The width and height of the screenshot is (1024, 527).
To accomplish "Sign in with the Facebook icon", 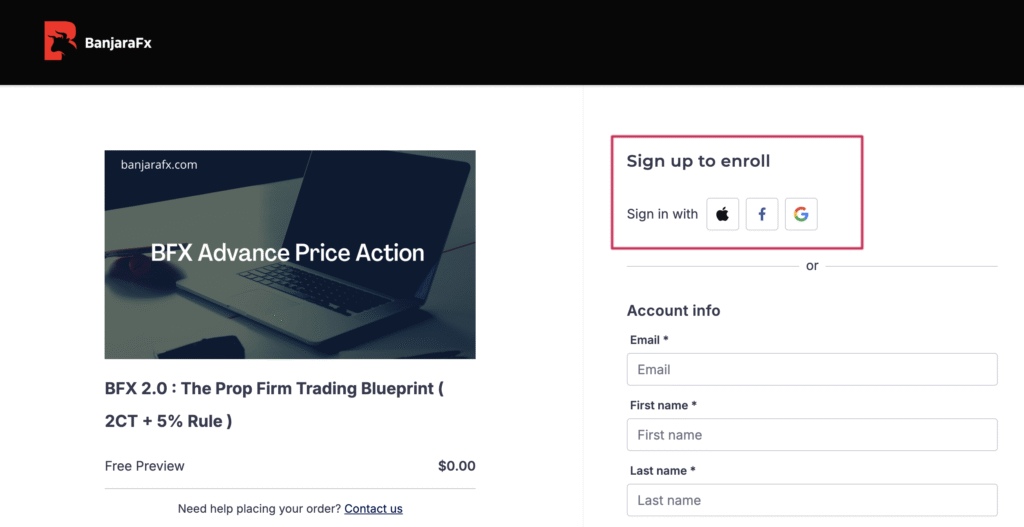I will (x=762, y=214).
